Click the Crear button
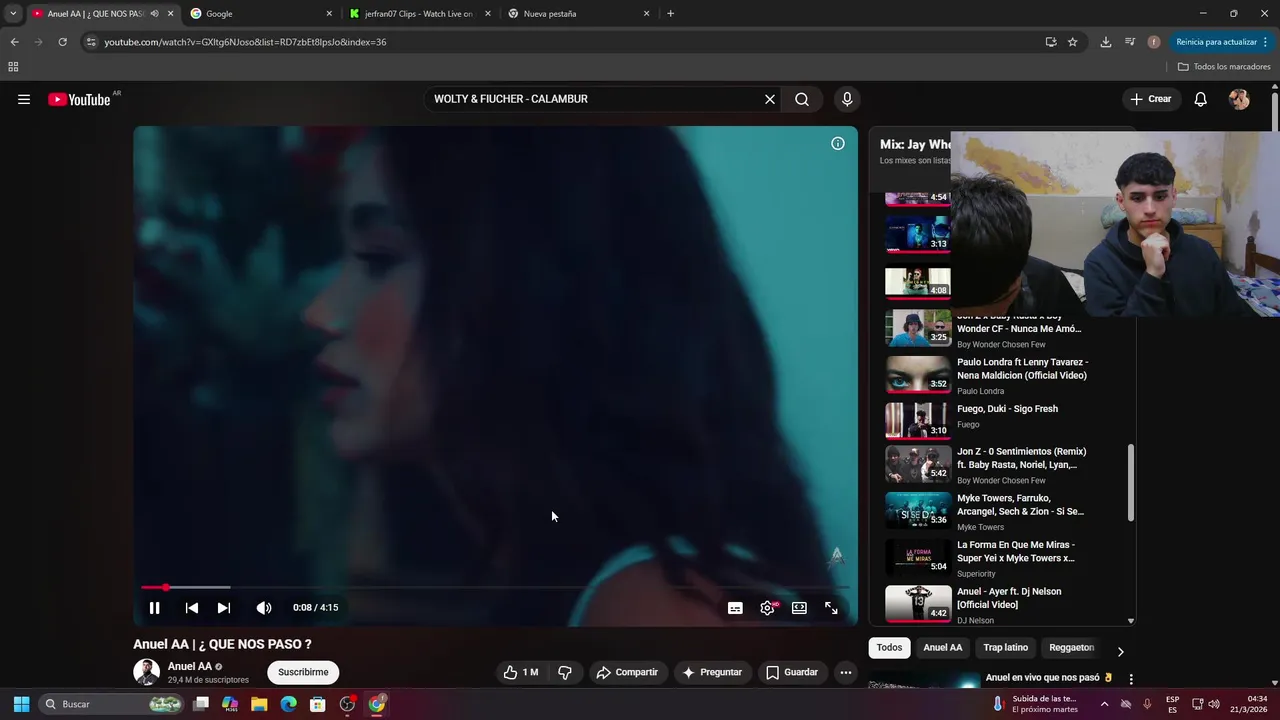Viewport: 1280px width, 720px height. [x=1151, y=99]
